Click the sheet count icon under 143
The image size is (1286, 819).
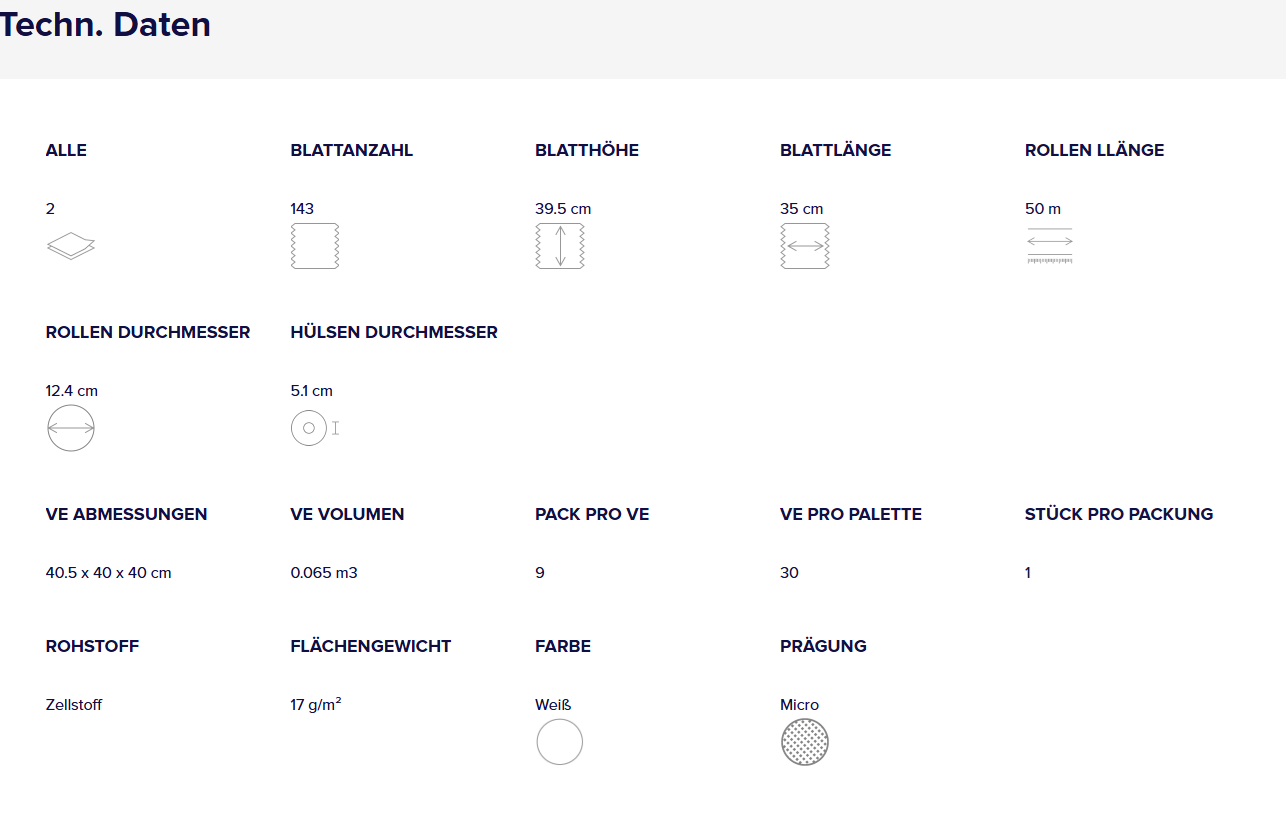point(315,246)
